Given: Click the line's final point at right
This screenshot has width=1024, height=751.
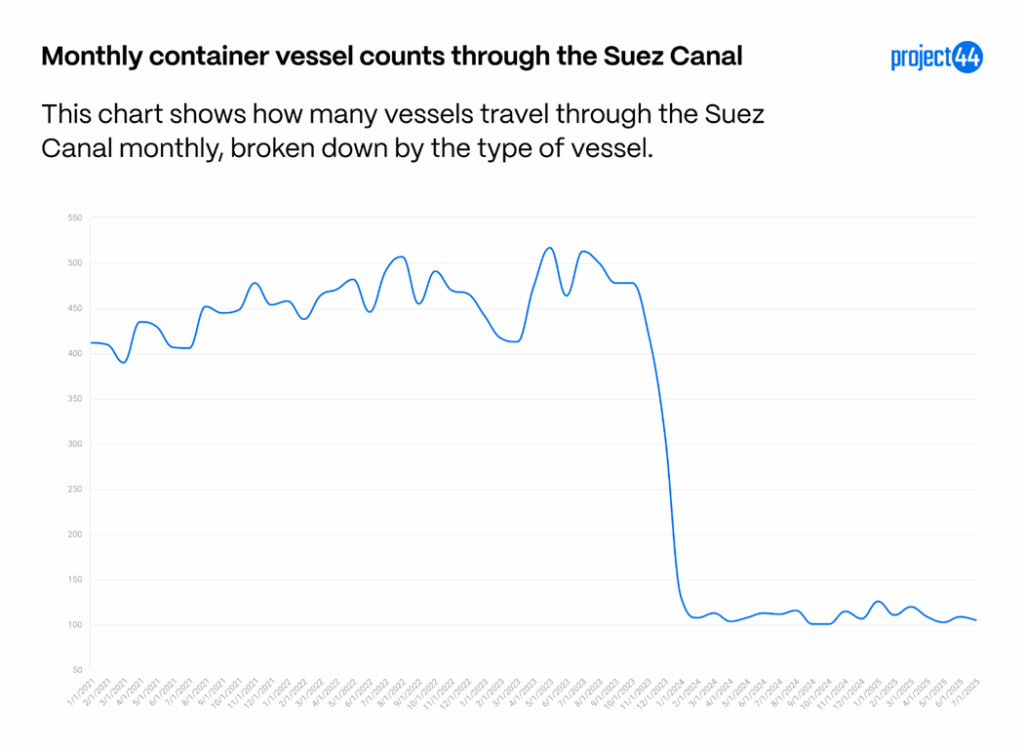Looking at the screenshot, I should click(x=976, y=621).
